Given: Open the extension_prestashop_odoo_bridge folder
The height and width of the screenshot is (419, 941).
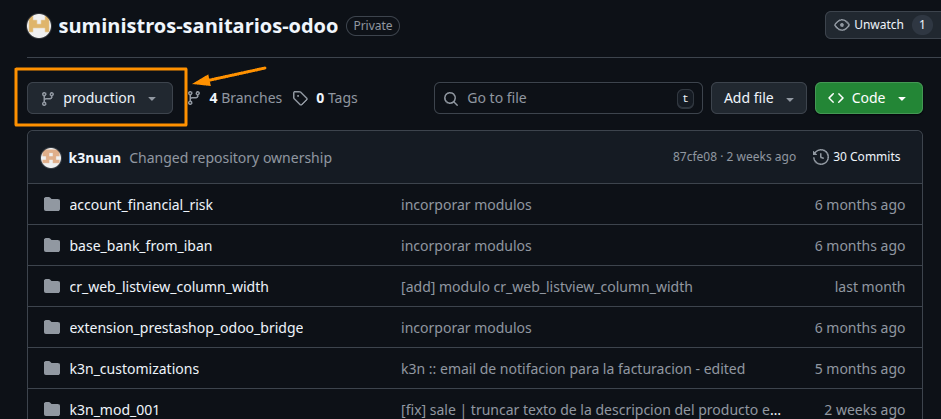Looking at the screenshot, I should 186,328.
